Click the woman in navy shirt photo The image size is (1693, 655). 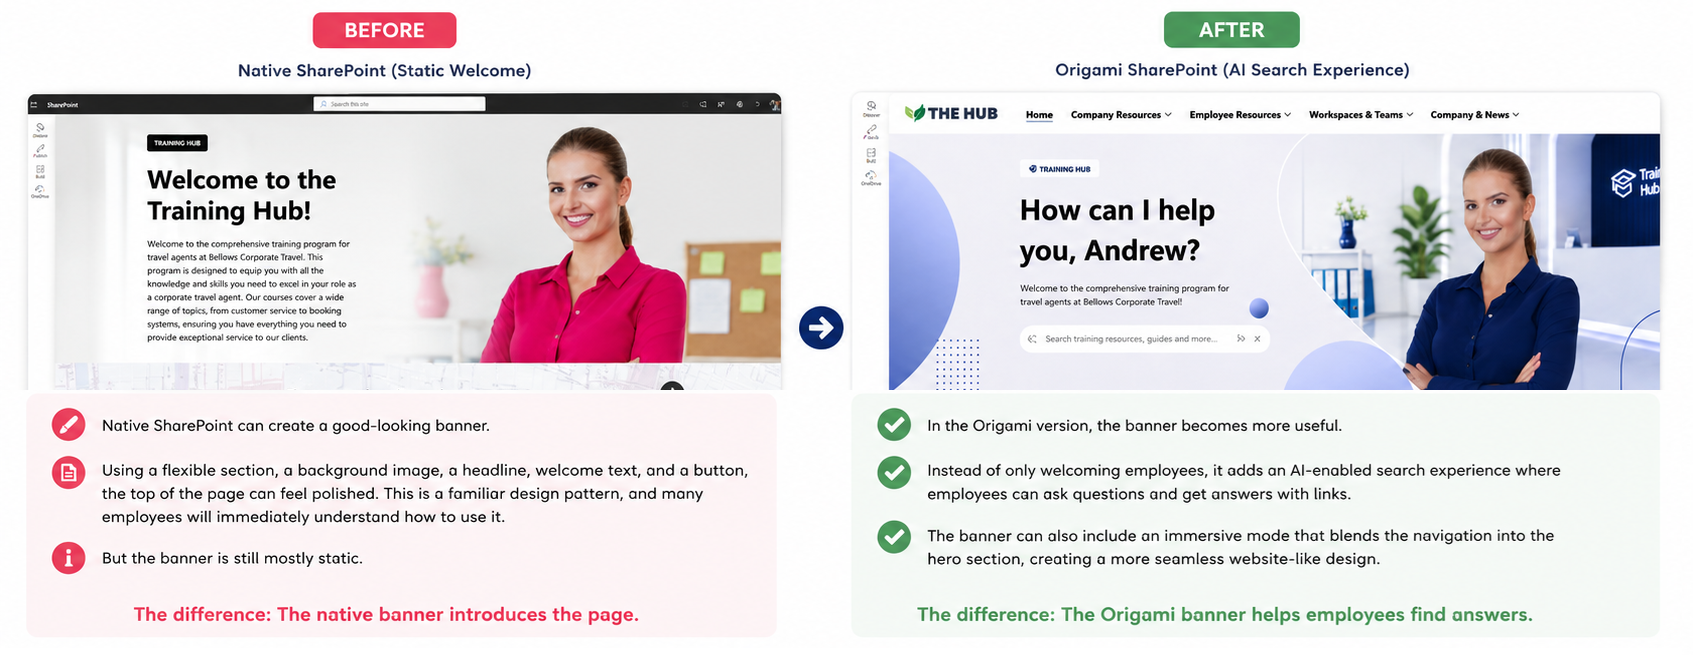[1490, 270]
